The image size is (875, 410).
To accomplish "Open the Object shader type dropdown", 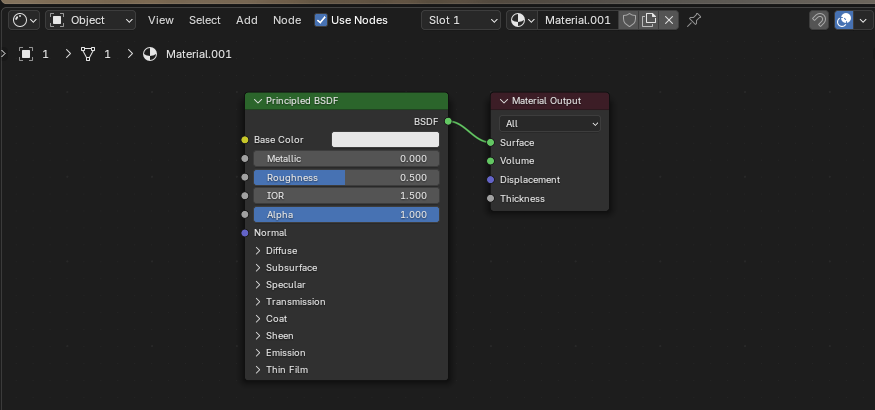I will pyautogui.click(x=91, y=20).
